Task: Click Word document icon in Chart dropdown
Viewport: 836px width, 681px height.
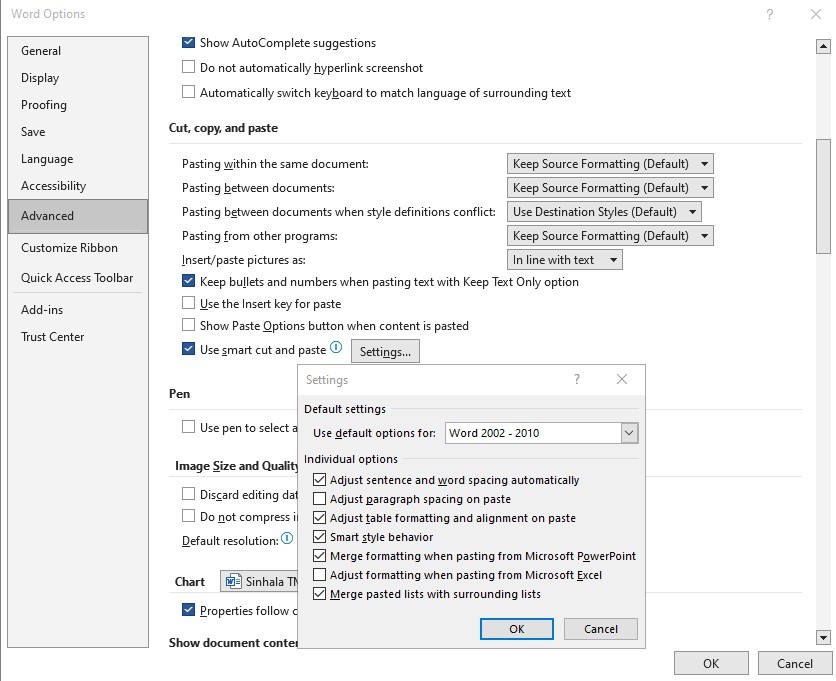Action: (232, 581)
